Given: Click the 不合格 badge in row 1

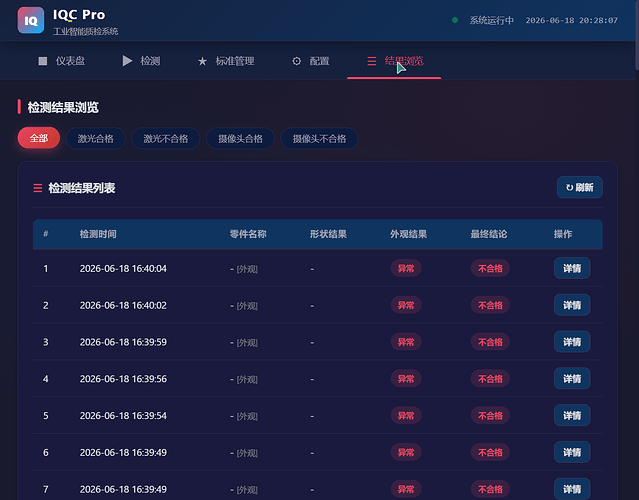Looking at the screenshot, I should 490,268.
